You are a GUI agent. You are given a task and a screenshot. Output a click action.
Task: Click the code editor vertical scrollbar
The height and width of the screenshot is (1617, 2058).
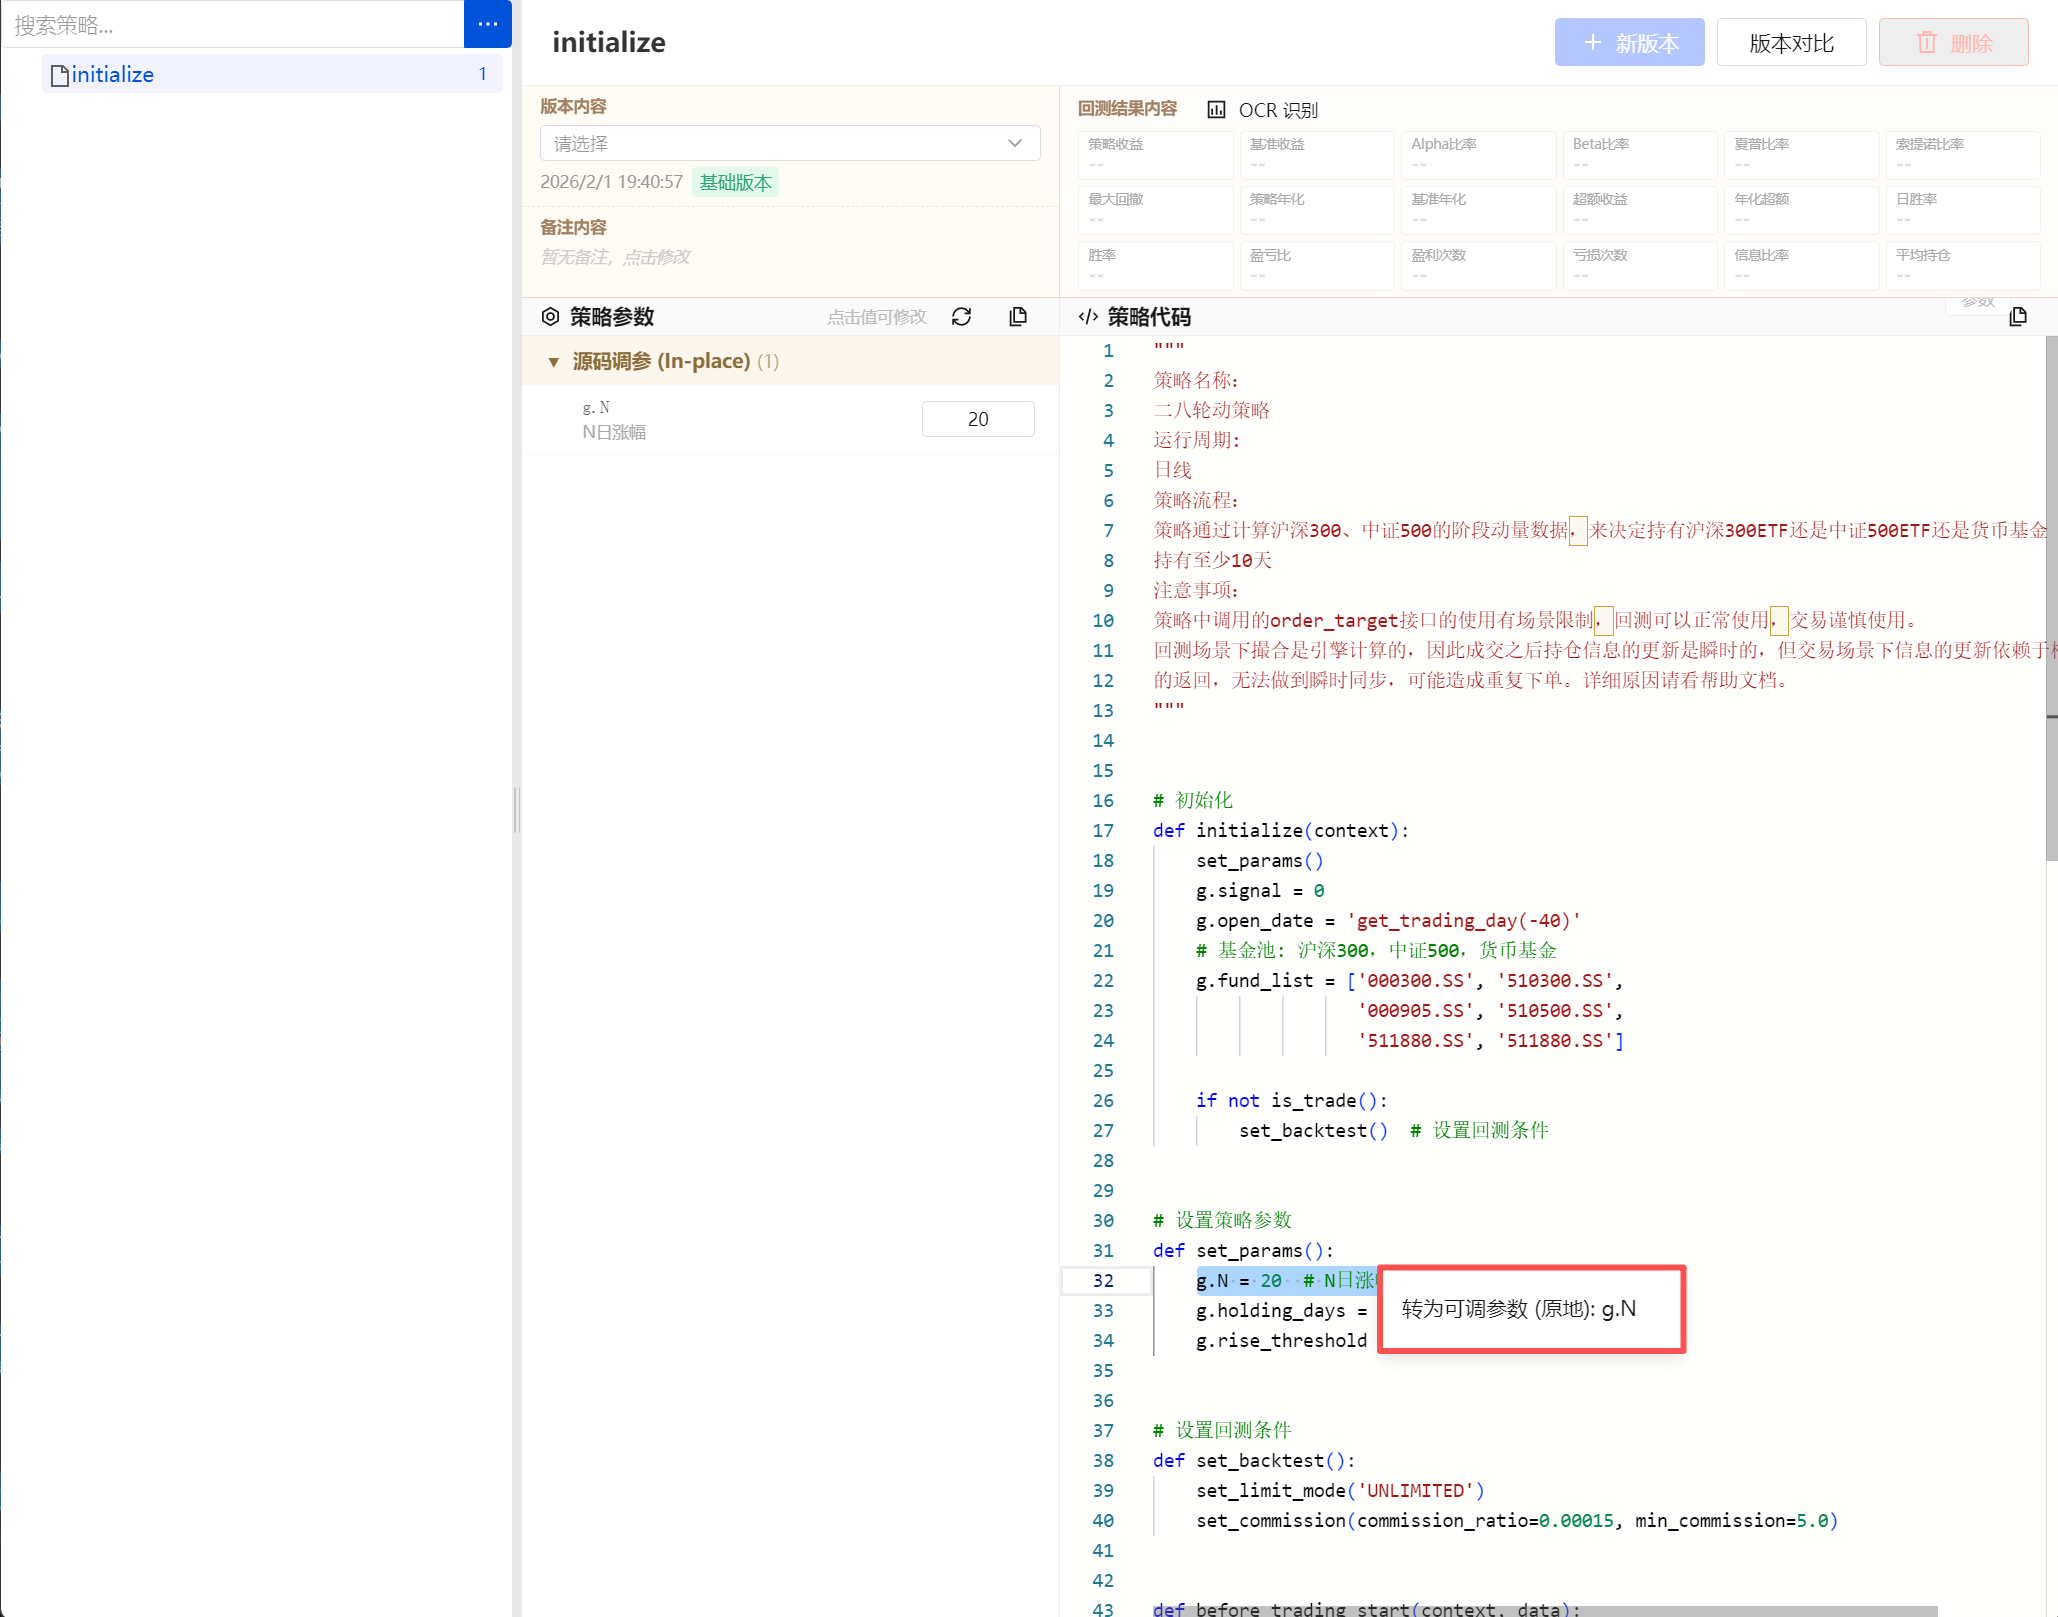(2051, 600)
